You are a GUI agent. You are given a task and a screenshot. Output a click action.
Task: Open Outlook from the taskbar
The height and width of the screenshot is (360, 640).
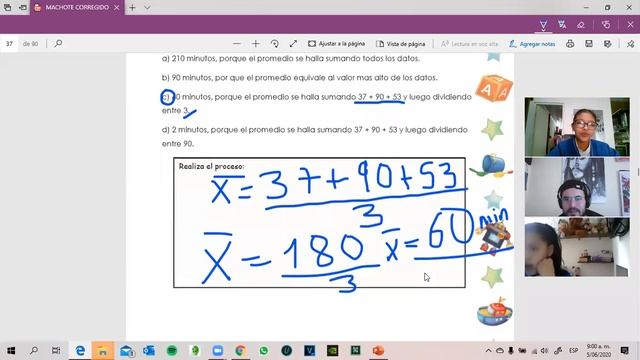coord(149,351)
